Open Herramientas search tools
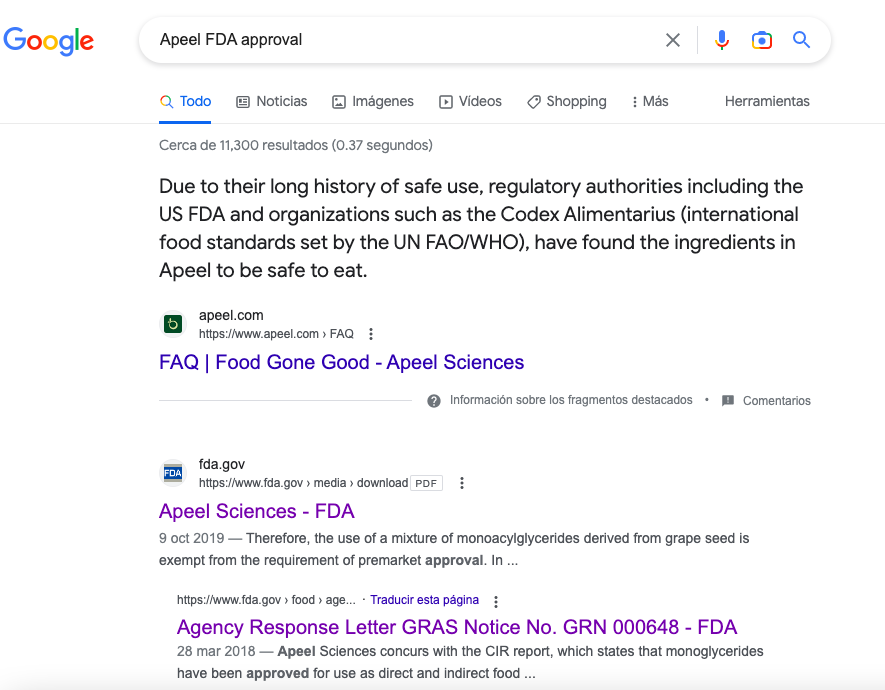The height and width of the screenshot is (690, 885). [767, 102]
